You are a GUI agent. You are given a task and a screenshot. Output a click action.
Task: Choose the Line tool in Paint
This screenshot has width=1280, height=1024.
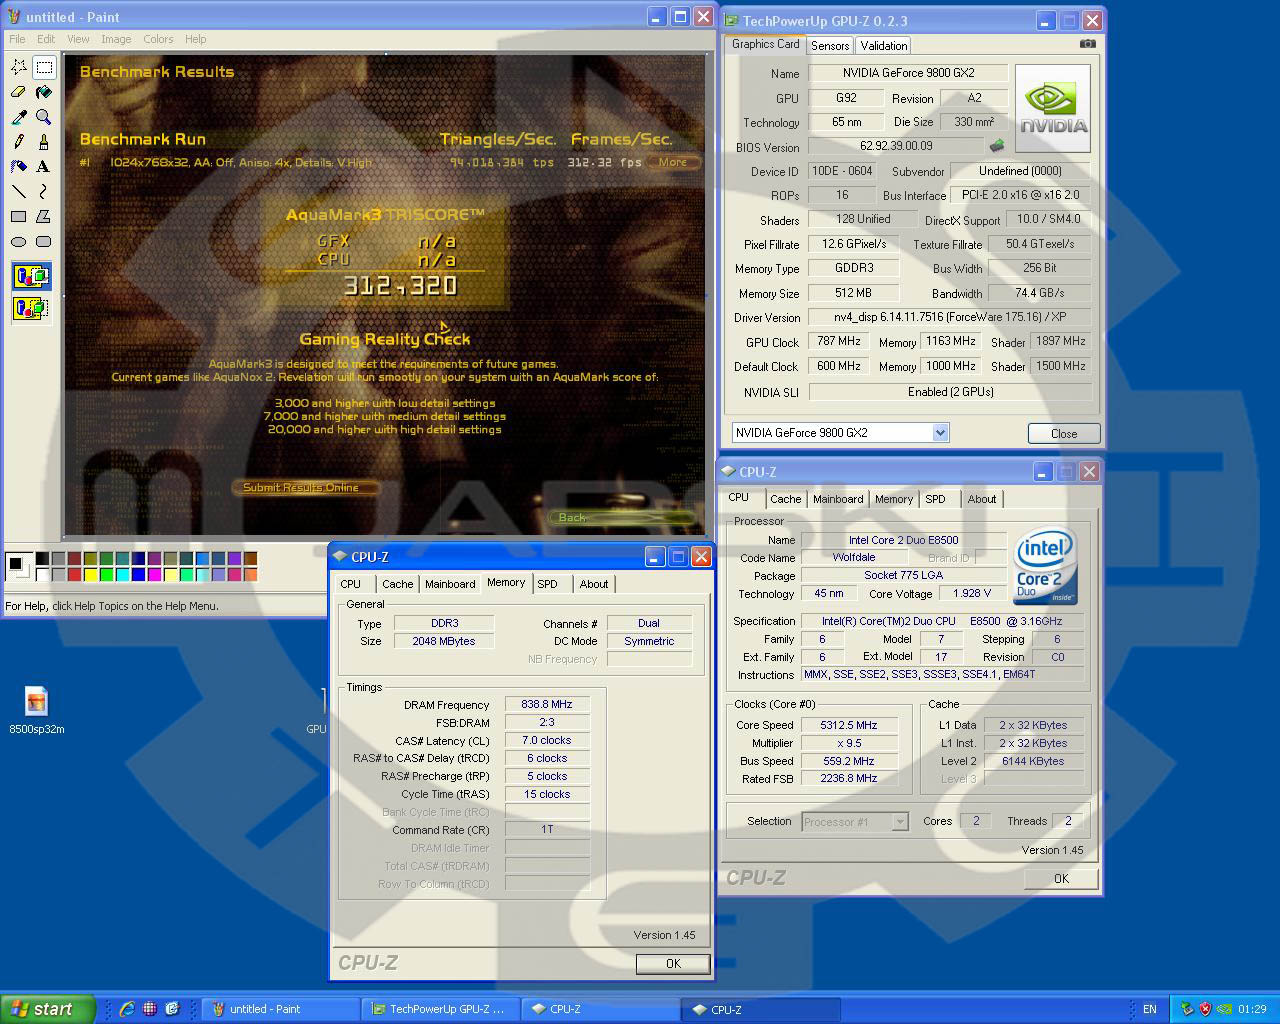[19, 191]
